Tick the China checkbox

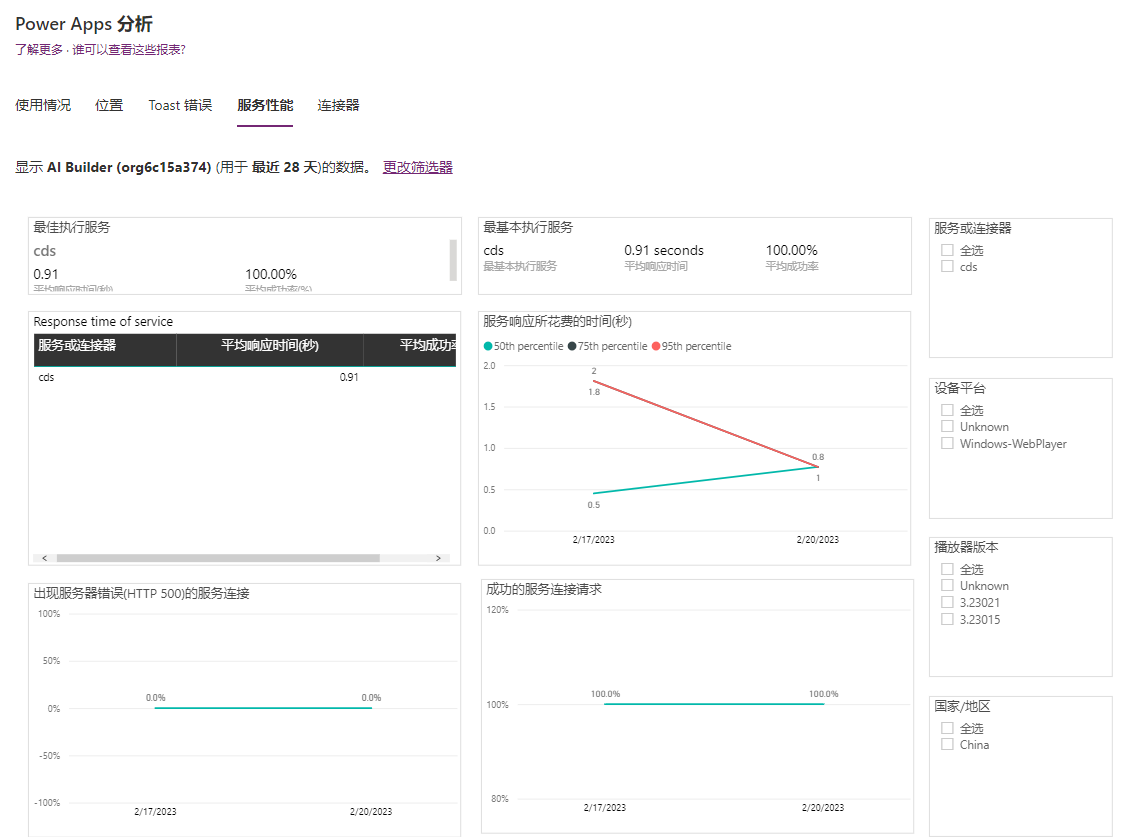pos(947,744)
